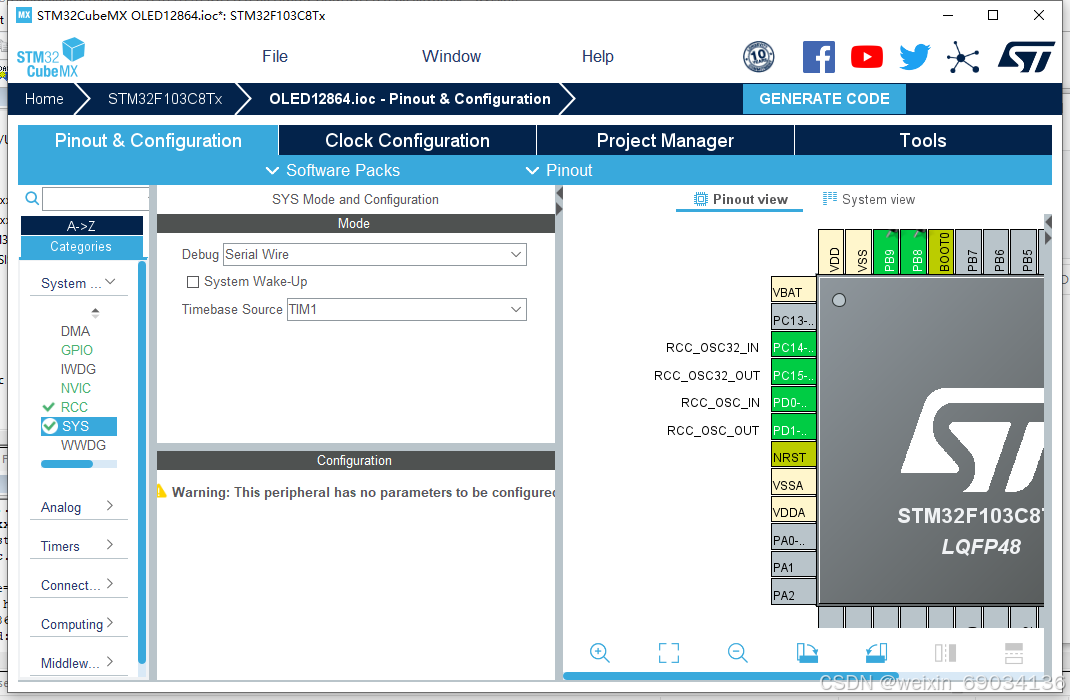Click the ST logo in the header
The width and height of the screenshot is (1070, 700).
(1026, 57)
